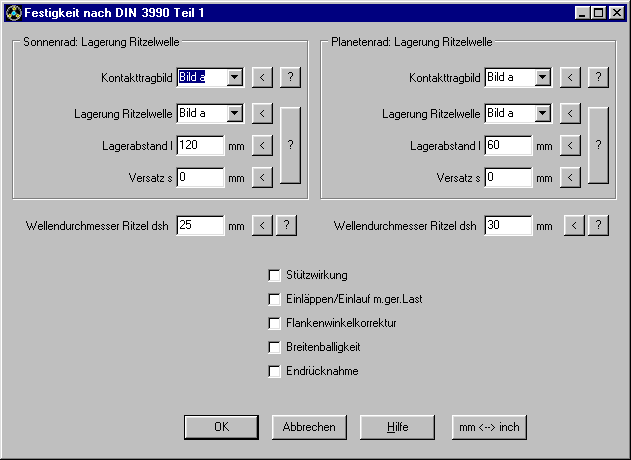Click the OK button
The width and height of the screenshot is (631, 460).
click(221, 426)
